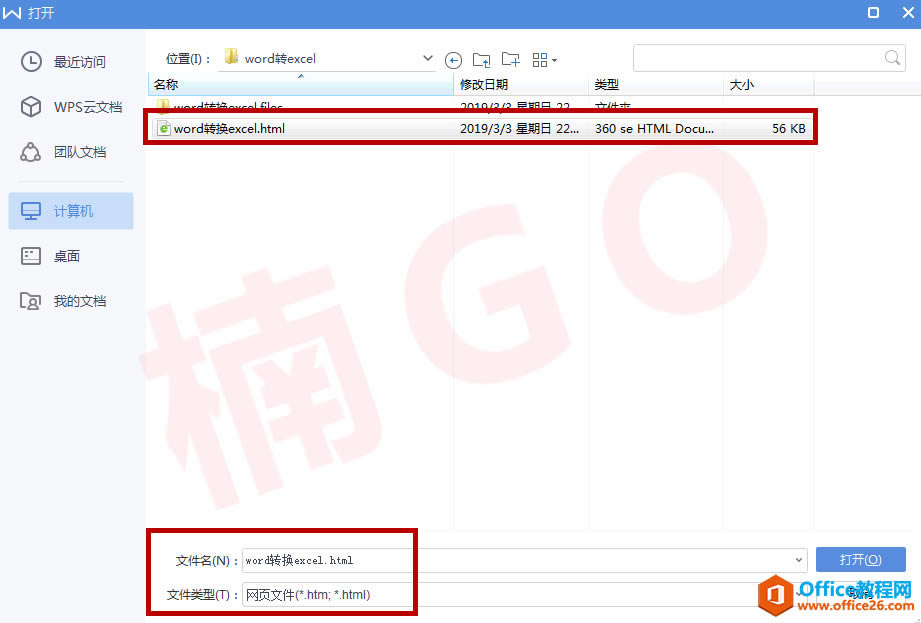Viewport: 921px width, 623px height.
Task: Open the view mode grid dropdown
Action: (x=544, y=59)
